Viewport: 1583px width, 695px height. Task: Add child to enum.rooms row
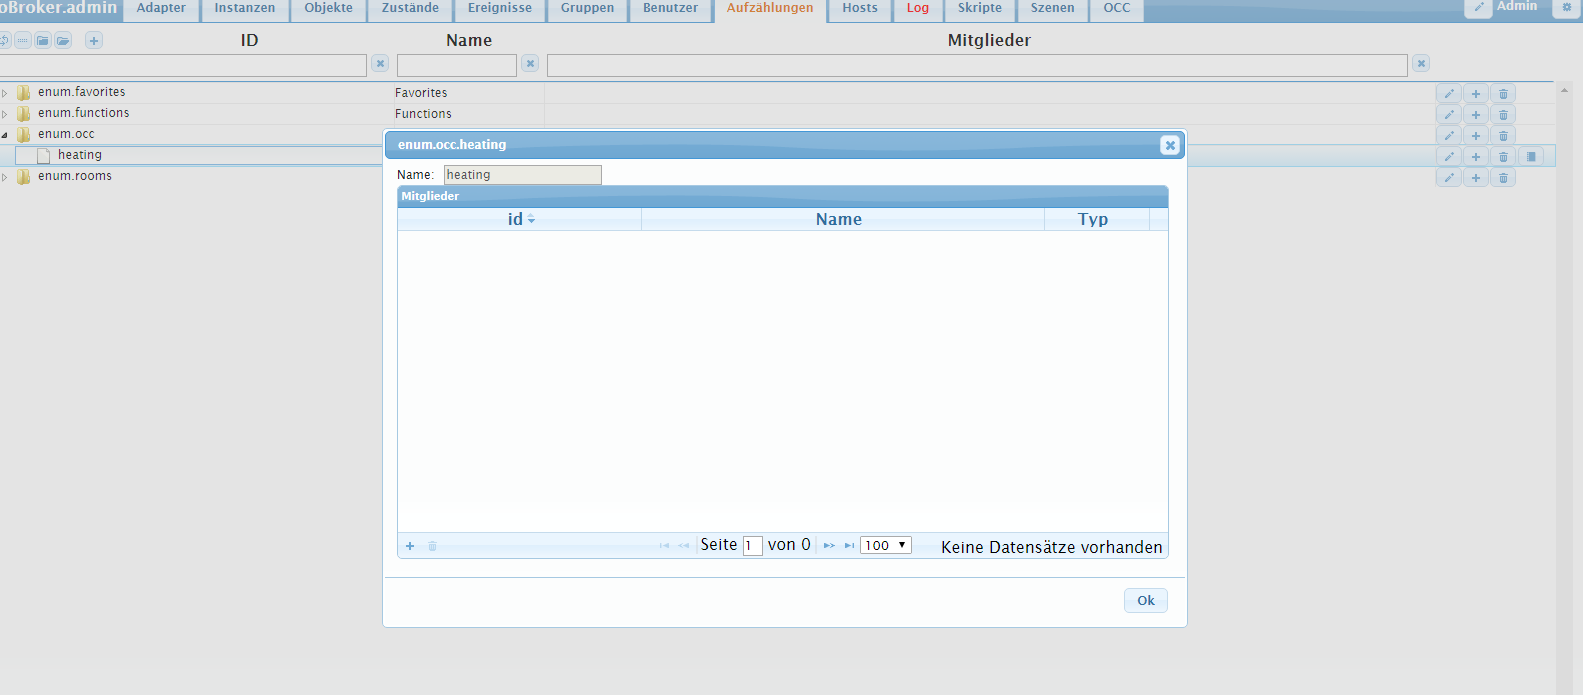(1476, 177)
